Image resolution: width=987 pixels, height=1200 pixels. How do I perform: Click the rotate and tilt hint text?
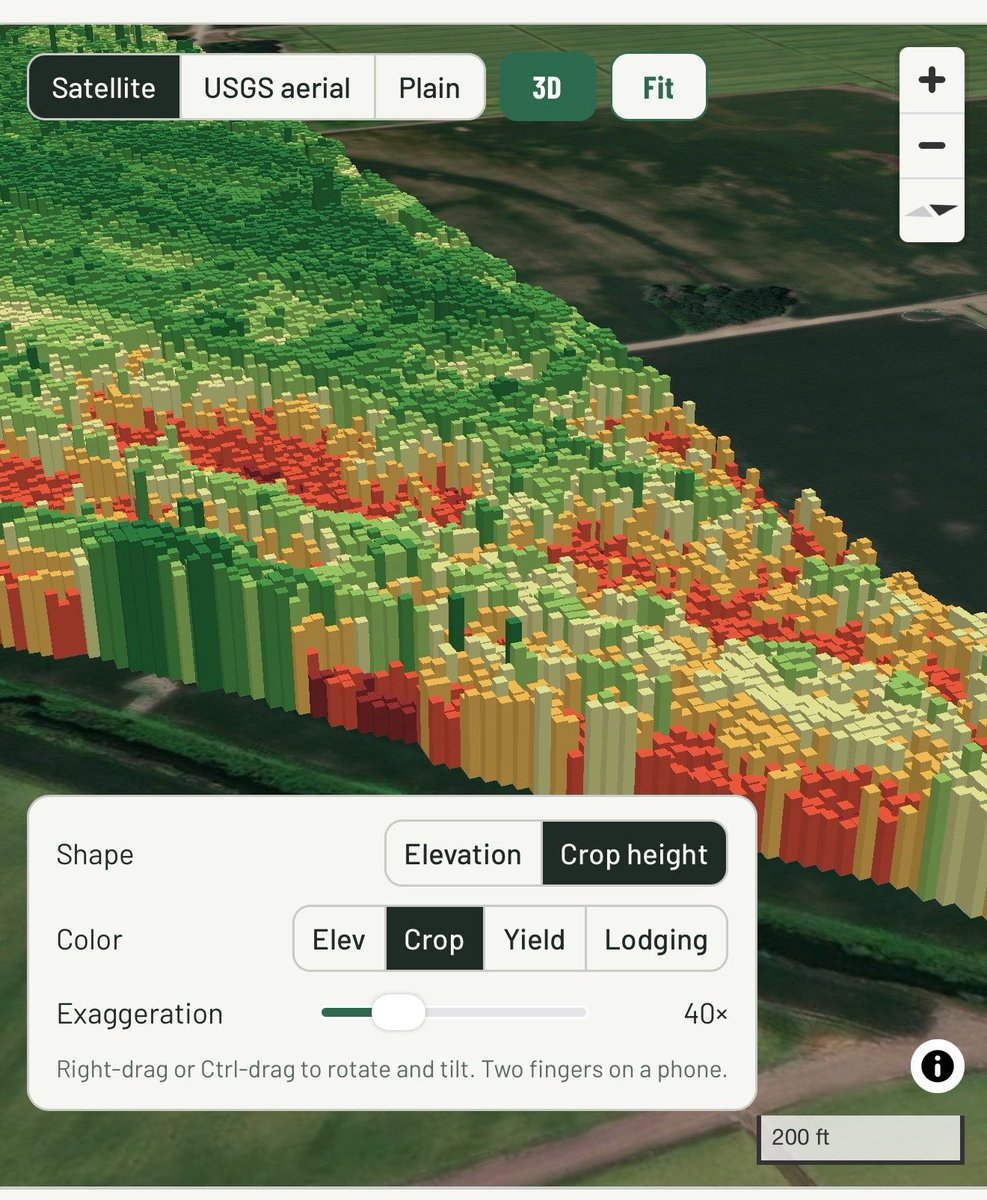click(392, 1069)
